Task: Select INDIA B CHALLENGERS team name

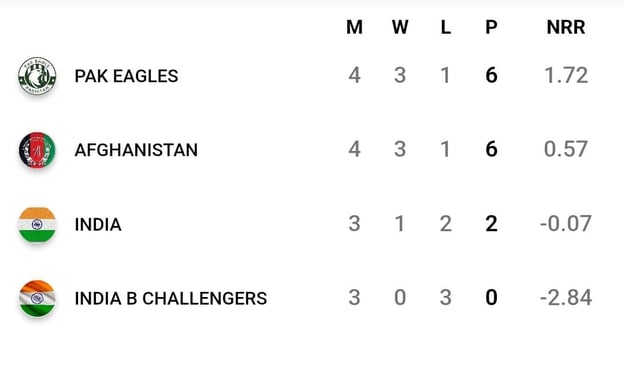Action: click(171, 299)
